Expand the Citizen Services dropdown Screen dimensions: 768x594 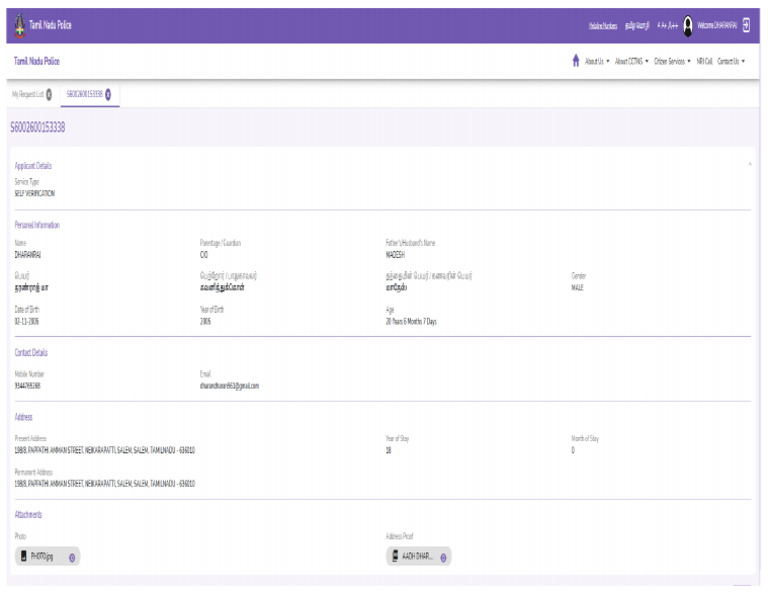click(672, 61)
